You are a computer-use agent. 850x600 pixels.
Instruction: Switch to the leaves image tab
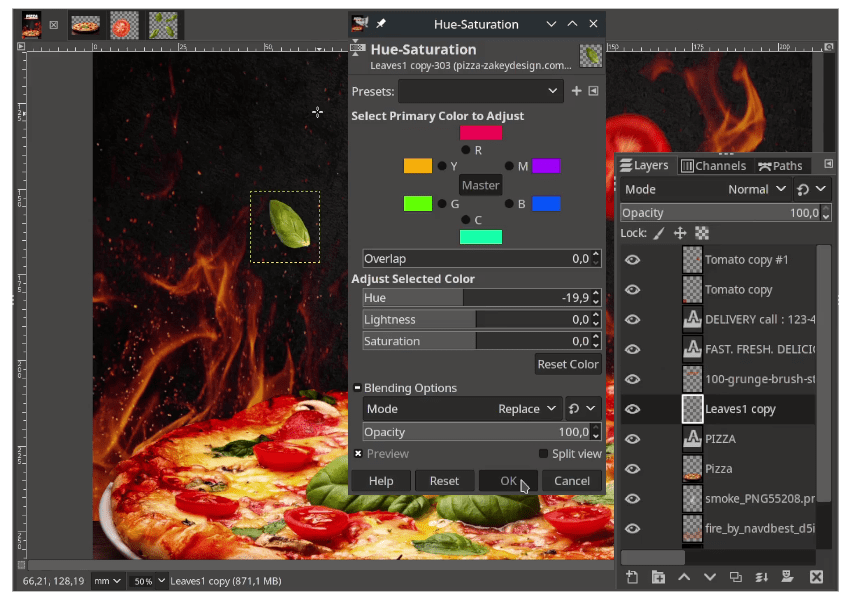coord(163,25)
